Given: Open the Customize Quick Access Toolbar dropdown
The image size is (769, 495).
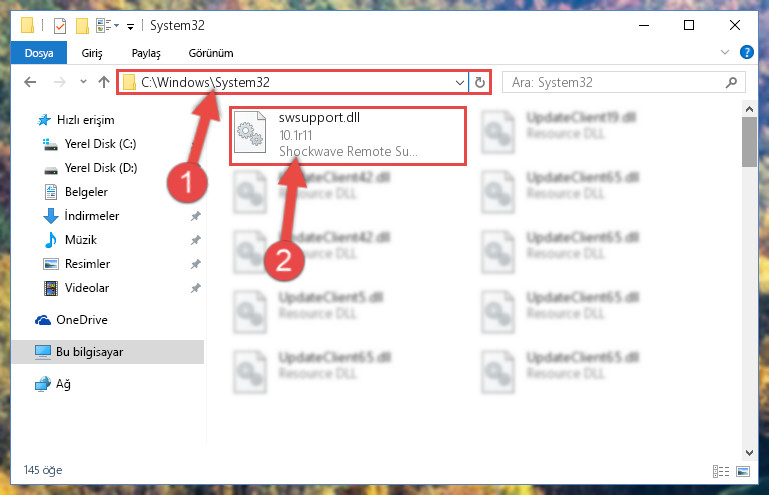Looking at the screenshot, I should 130,26.
